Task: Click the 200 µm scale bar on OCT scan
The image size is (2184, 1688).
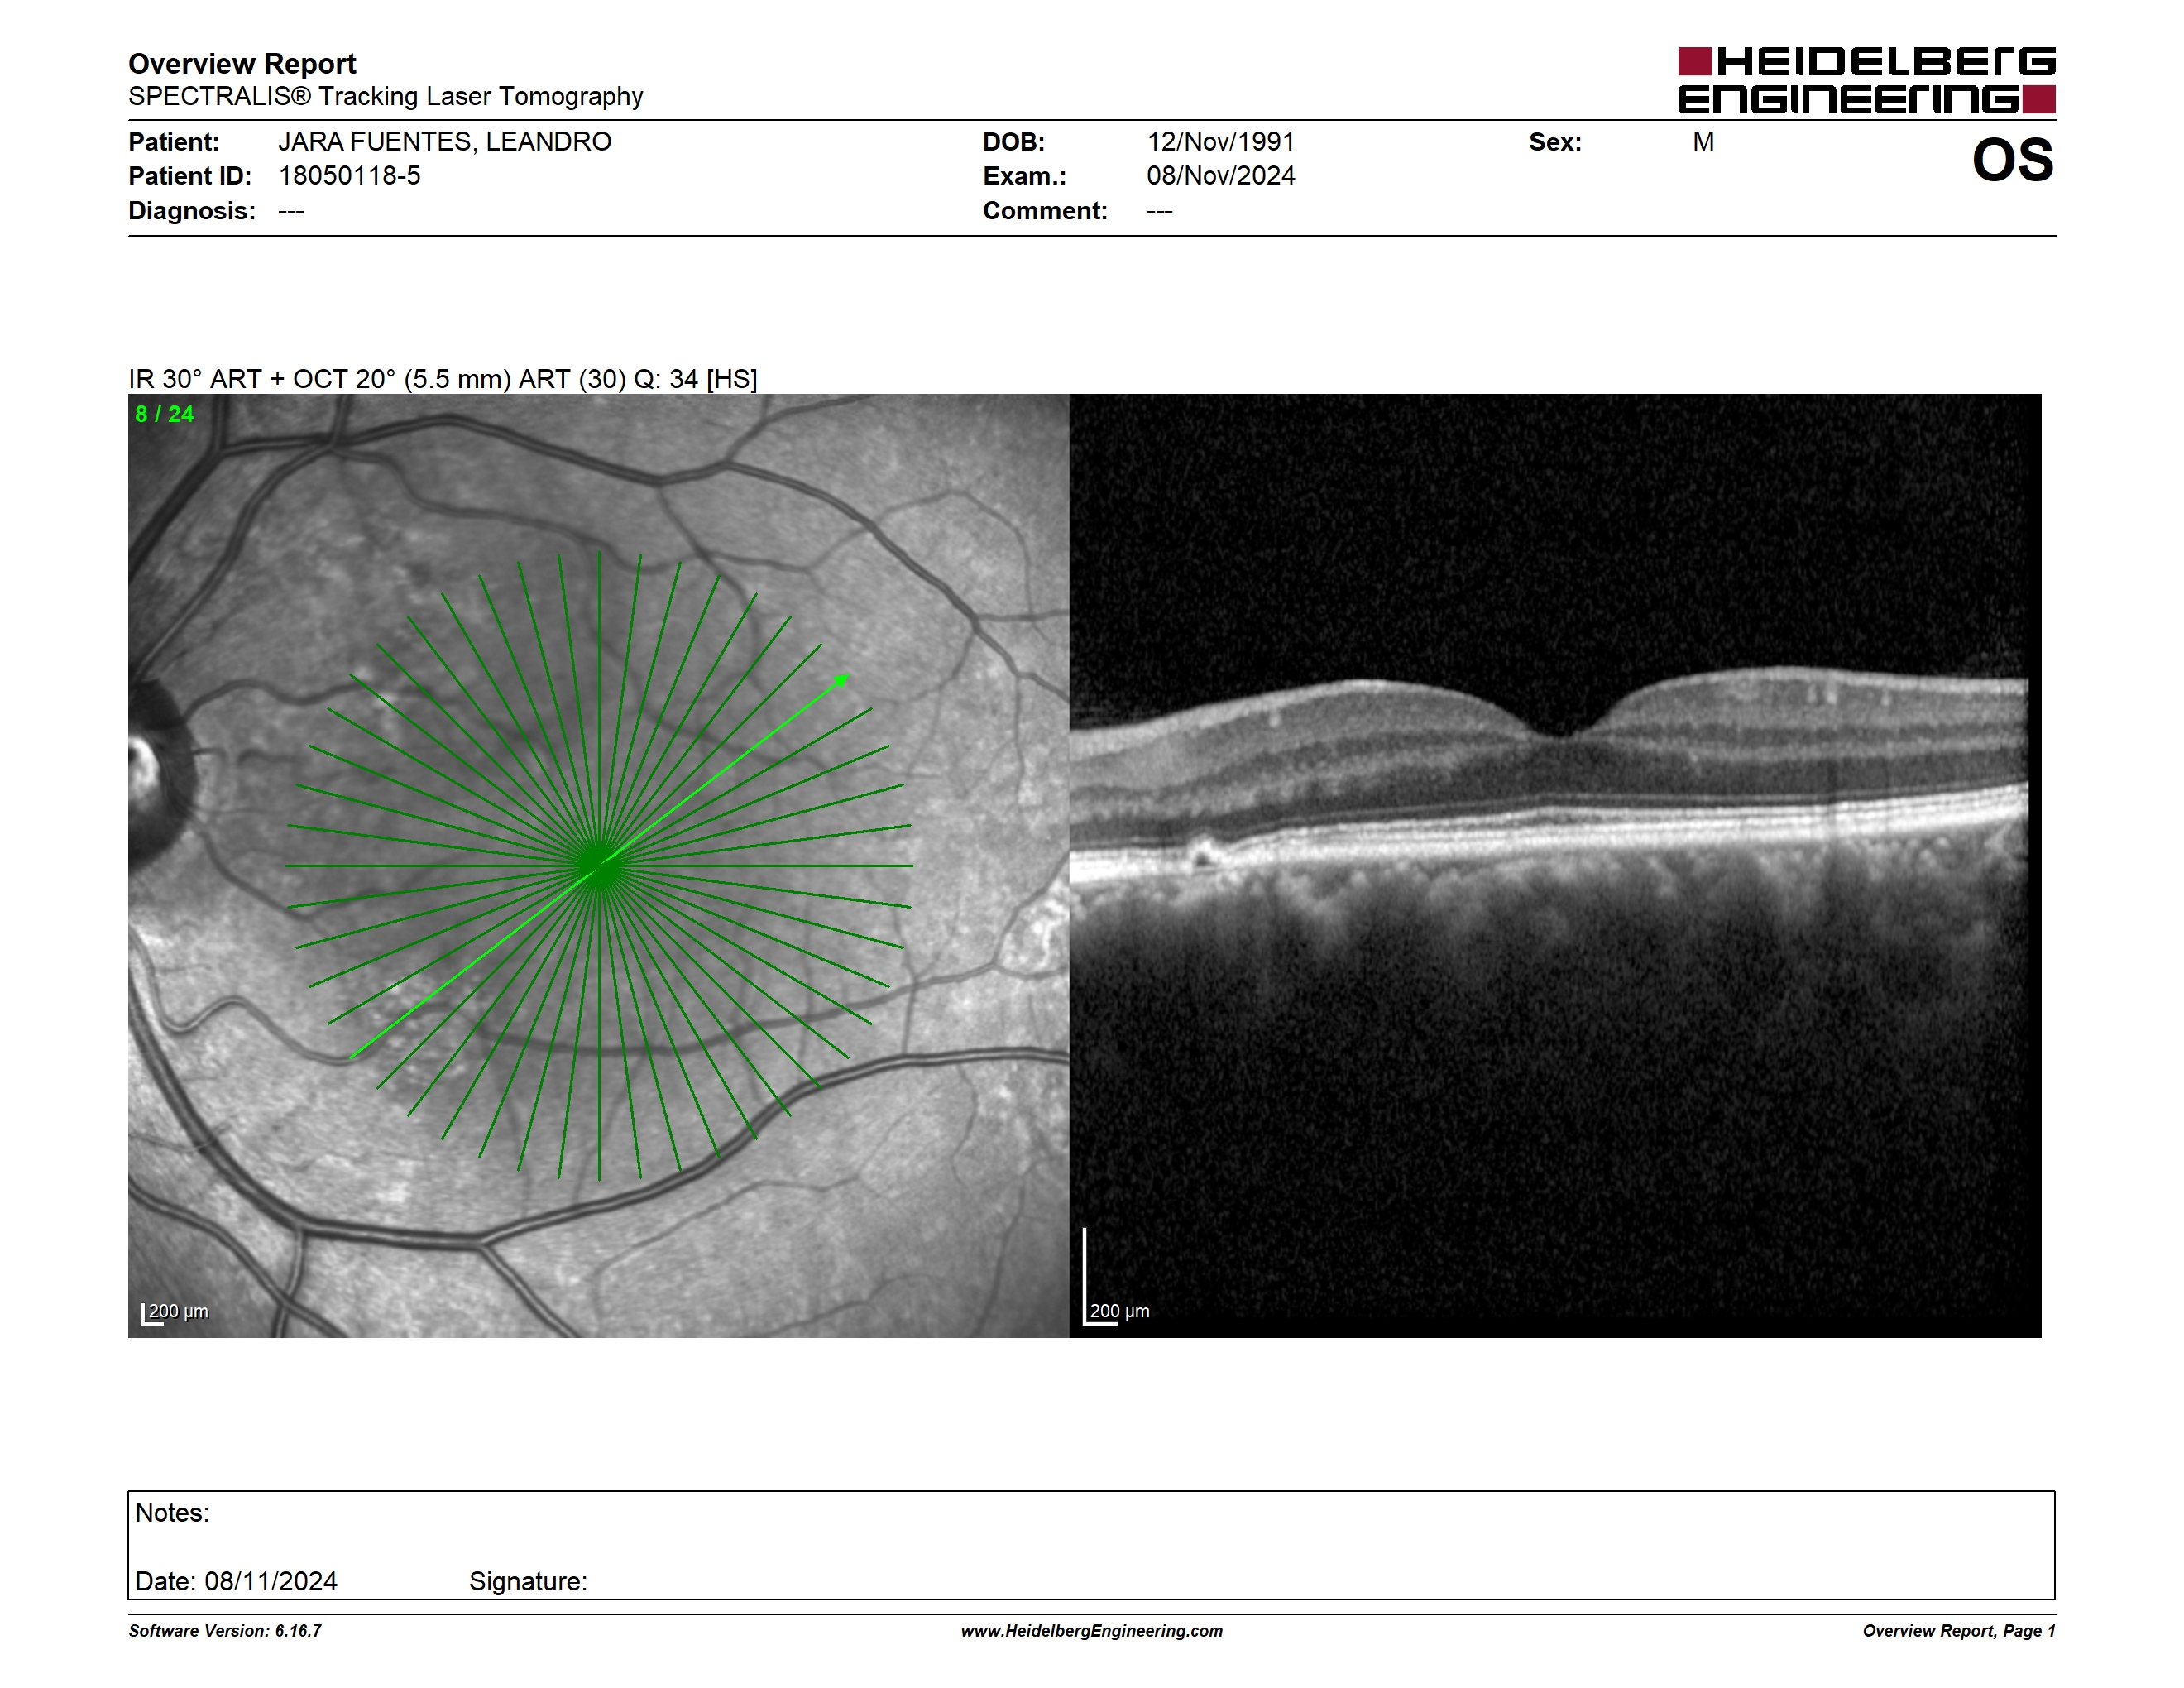Action: [1116, 1277]
